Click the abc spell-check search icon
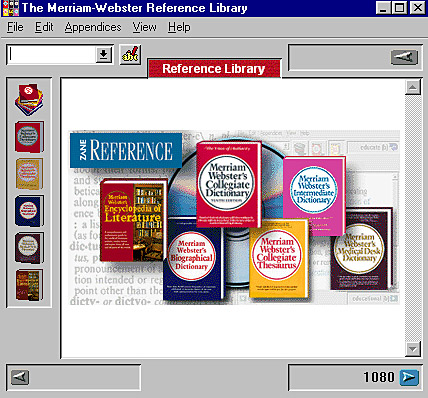Screen dimensions: 428x398 [x=130, y=55]
